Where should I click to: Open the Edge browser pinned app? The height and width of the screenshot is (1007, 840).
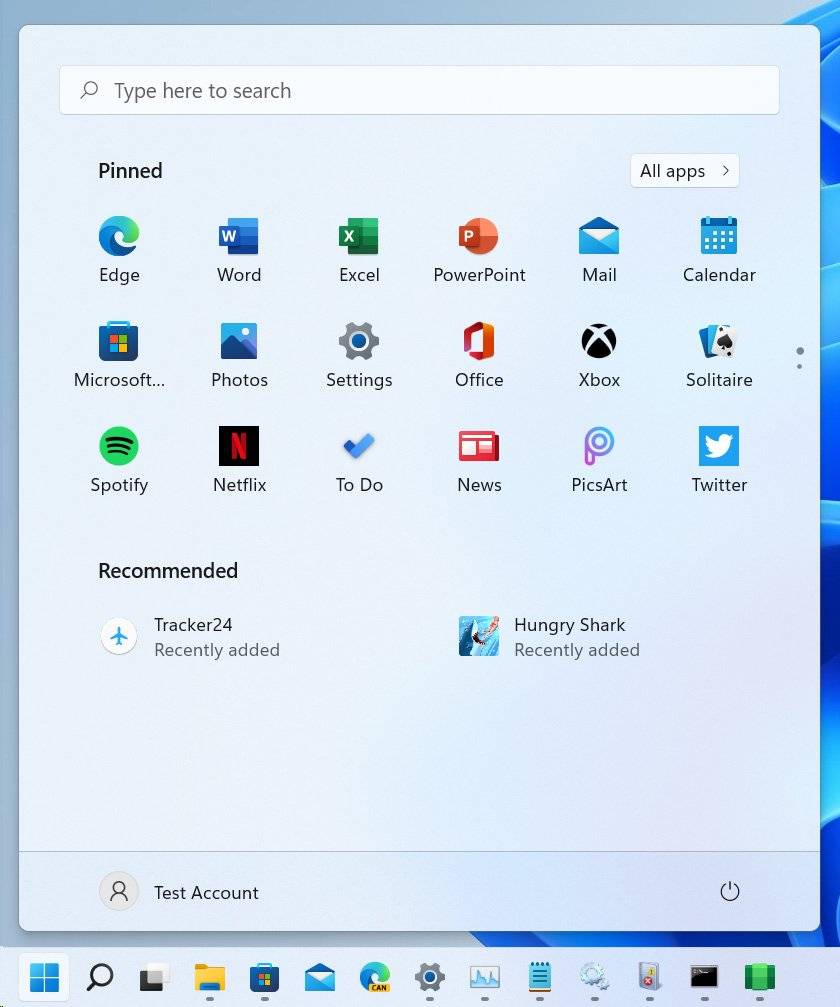tap(119, 250)
